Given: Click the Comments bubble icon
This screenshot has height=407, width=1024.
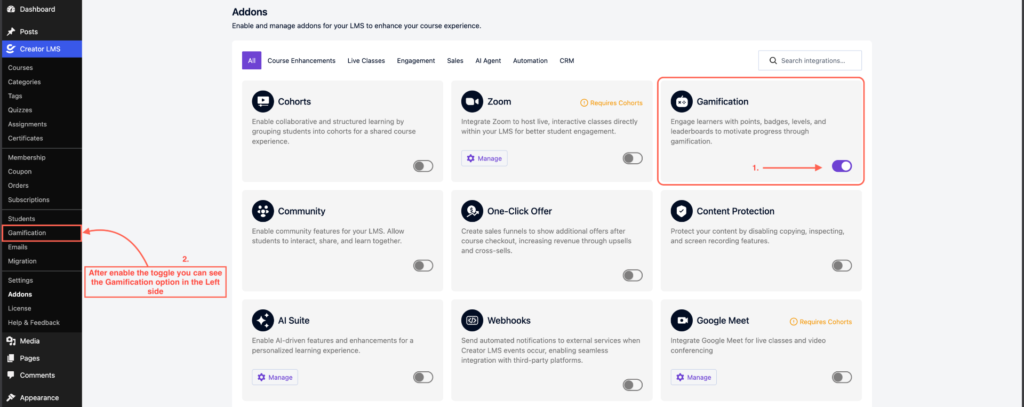Looking at the screenshot, I should (x=11, y=375).
